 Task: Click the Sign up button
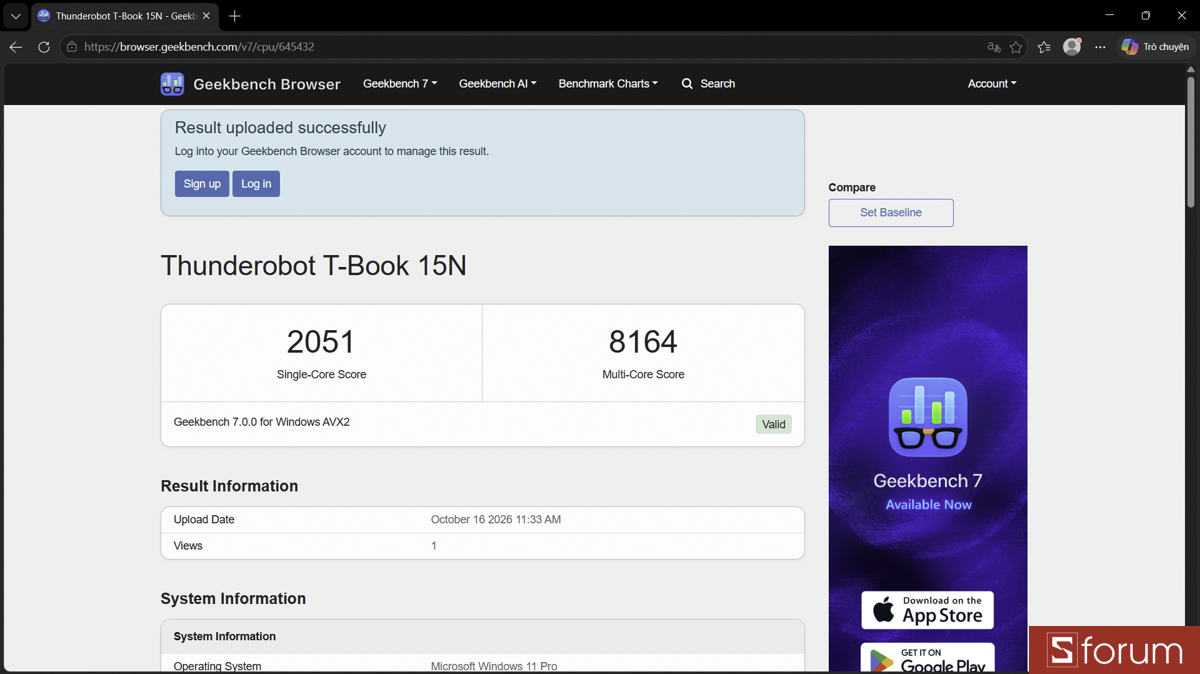click(202, 184)
